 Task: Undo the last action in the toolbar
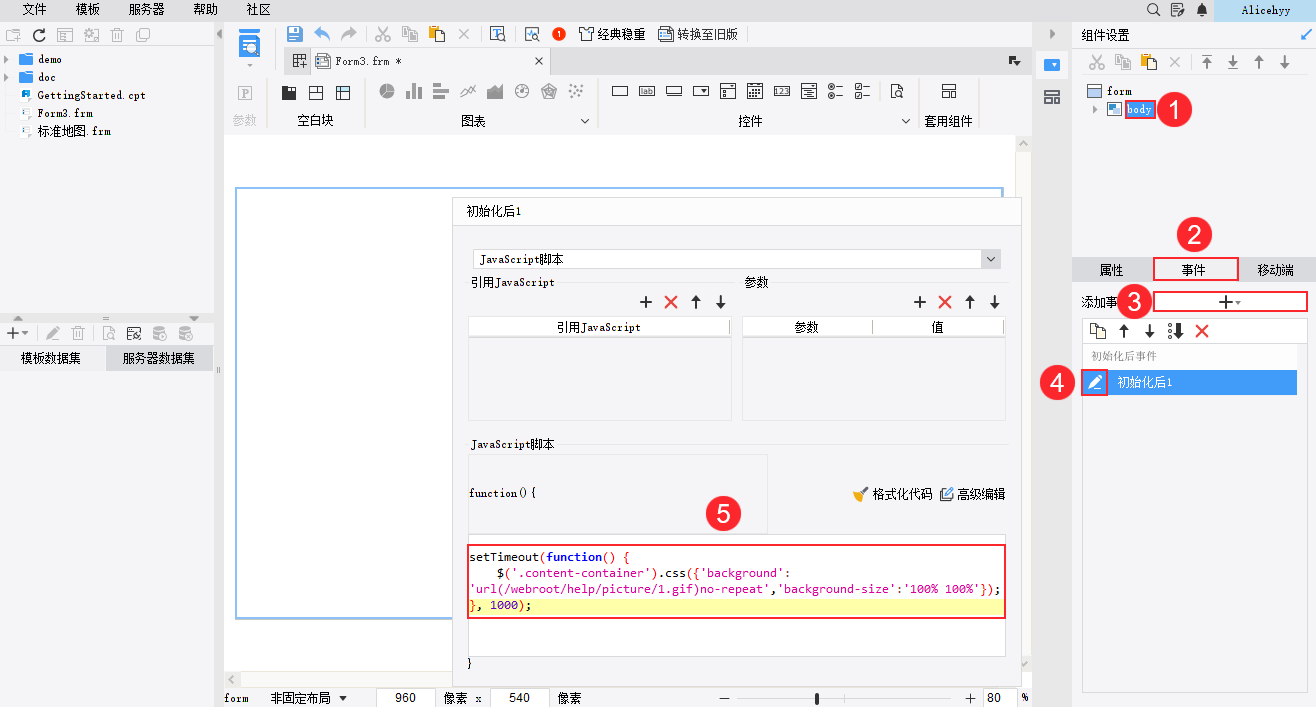click(322, 34)
